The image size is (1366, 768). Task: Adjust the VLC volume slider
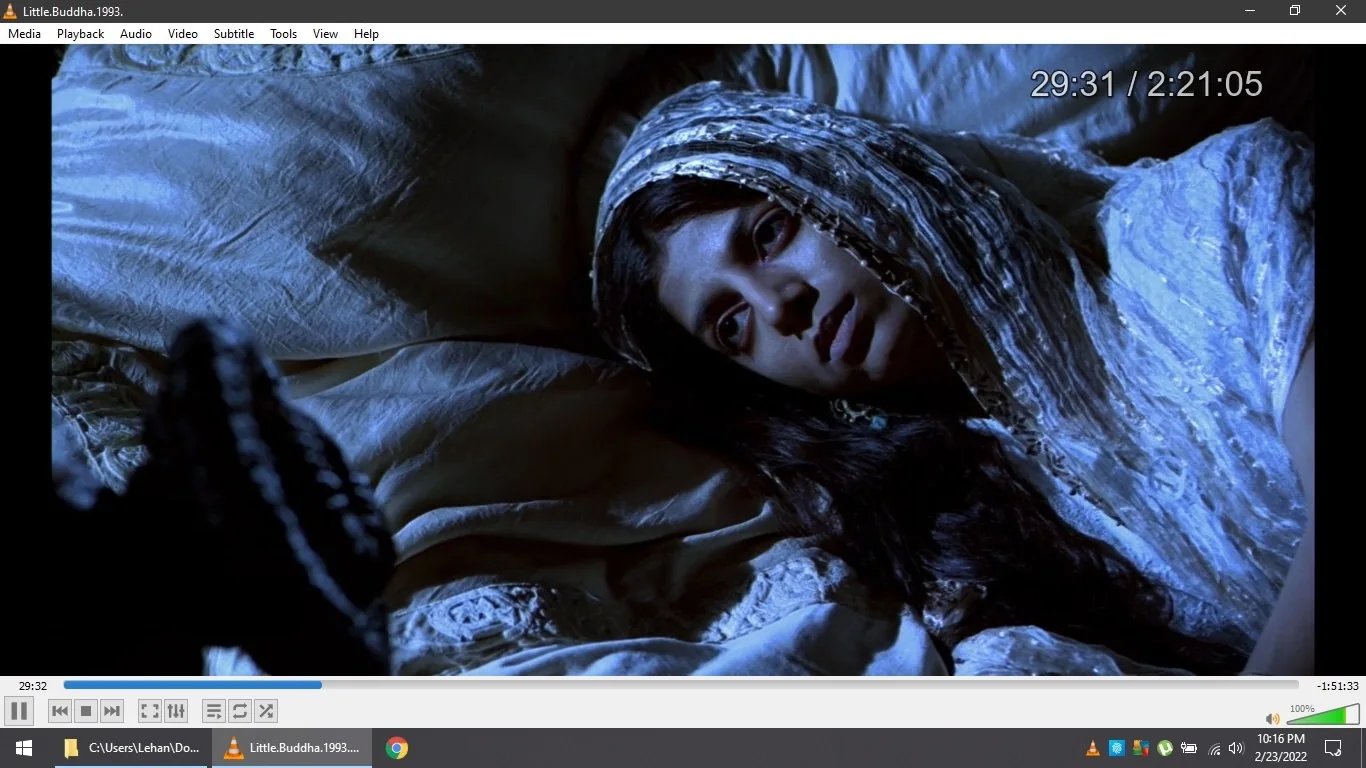(1322, 714)
